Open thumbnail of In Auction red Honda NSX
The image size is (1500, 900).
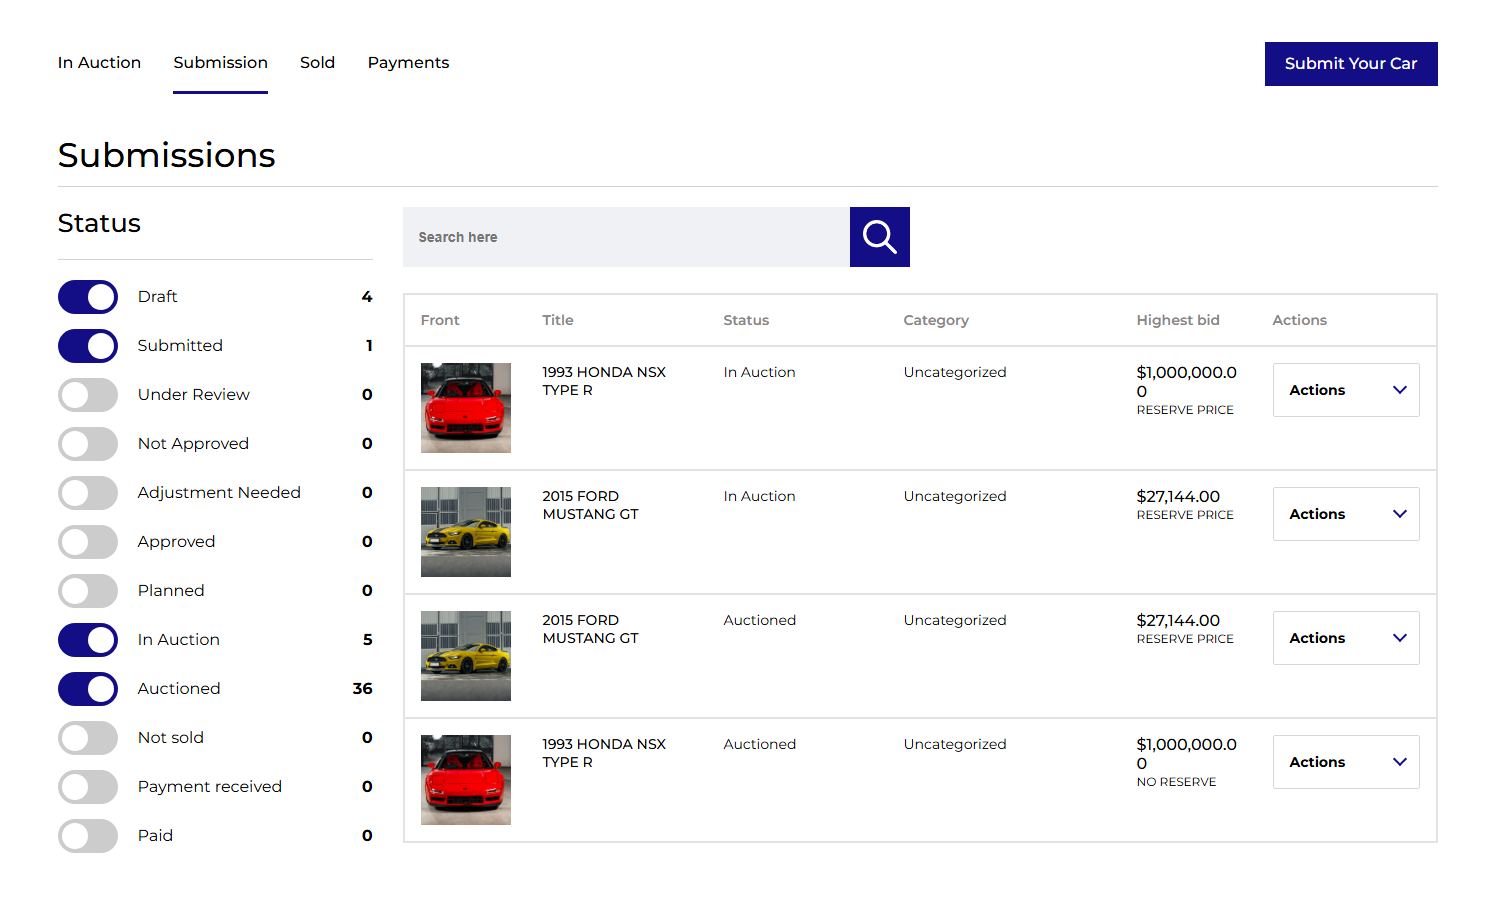coord(466,408)
